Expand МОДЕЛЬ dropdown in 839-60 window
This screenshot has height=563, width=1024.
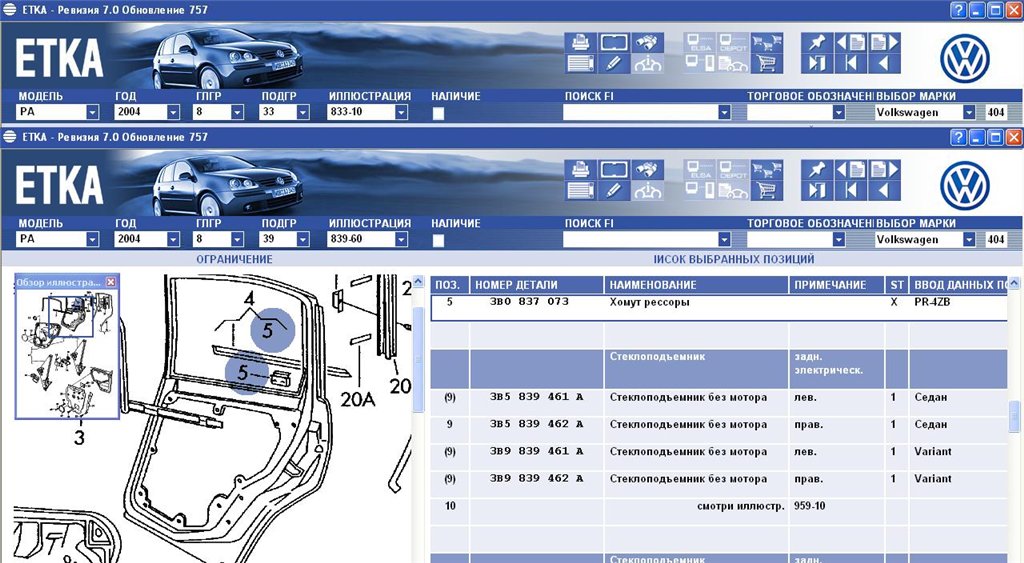click(92, 240)
